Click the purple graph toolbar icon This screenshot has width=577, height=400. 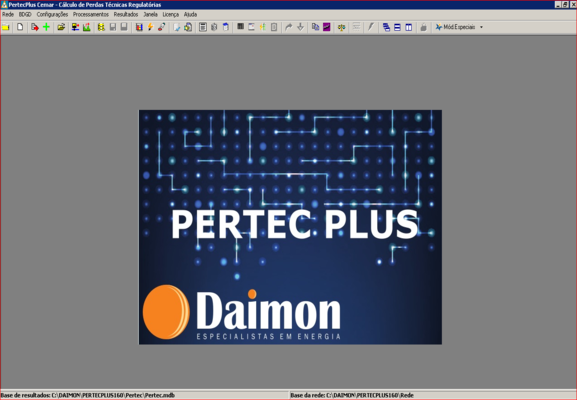(326, 27)
